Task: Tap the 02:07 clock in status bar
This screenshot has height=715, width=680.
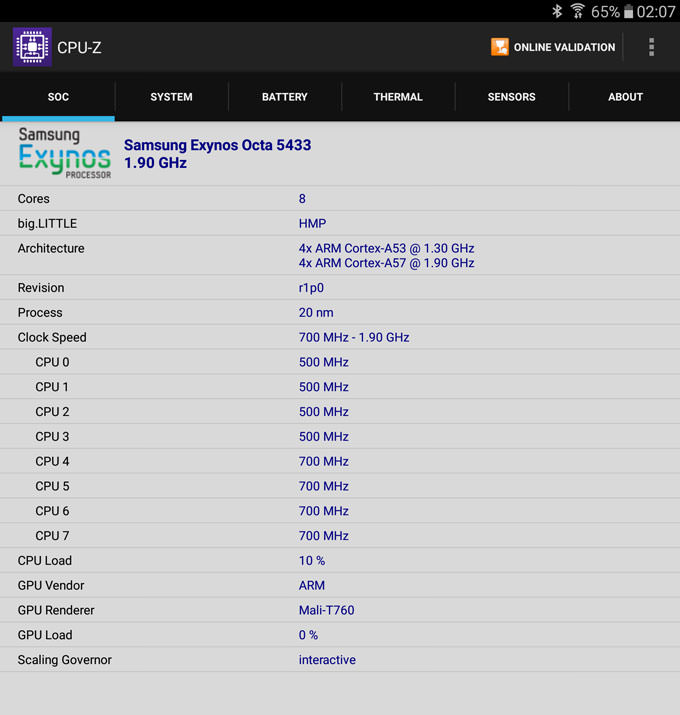Action: point(656,11)
